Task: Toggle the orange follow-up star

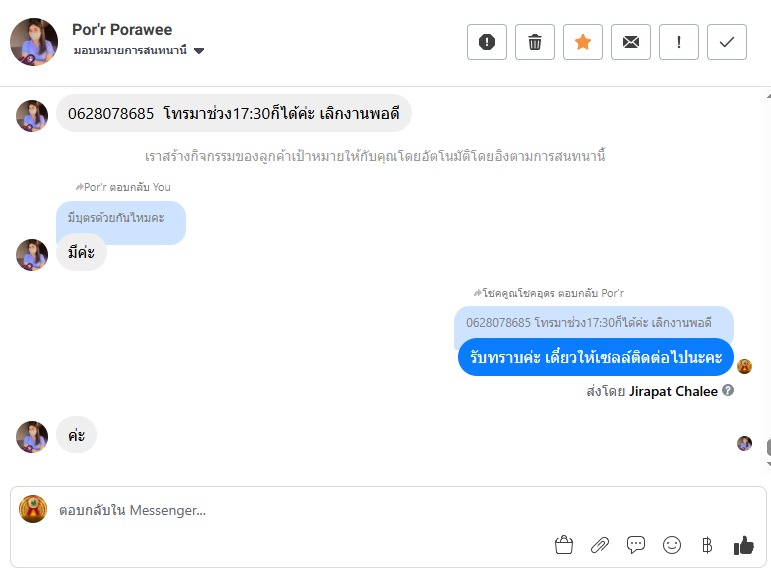Action: click(583, 42)
